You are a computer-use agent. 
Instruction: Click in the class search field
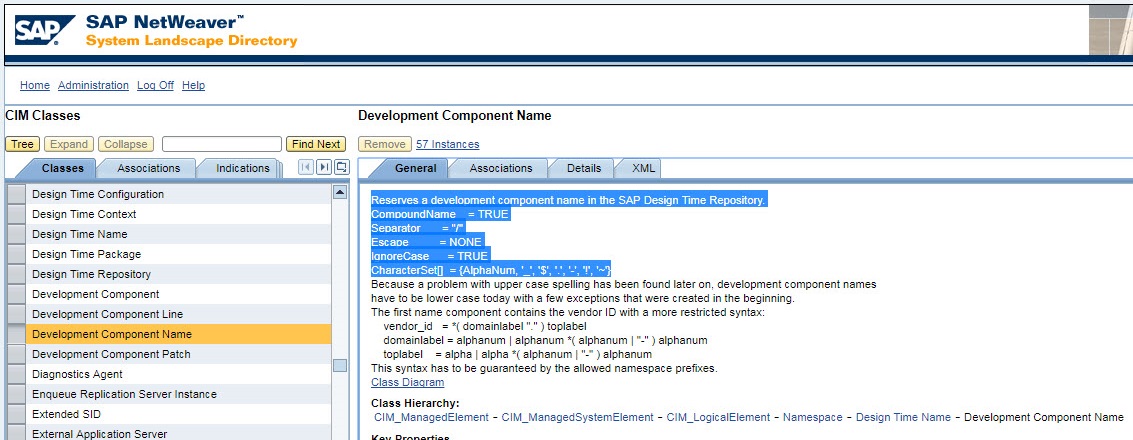click(x=222, y=144)
